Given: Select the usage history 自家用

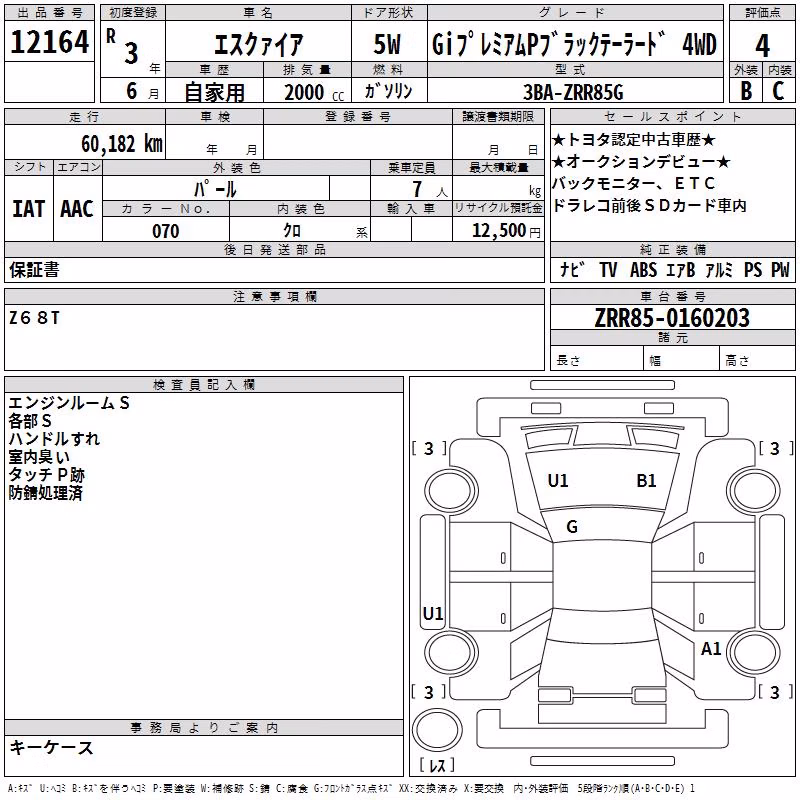Looking at the screenshot, I should pyautogui.click(x=214, y=92).
